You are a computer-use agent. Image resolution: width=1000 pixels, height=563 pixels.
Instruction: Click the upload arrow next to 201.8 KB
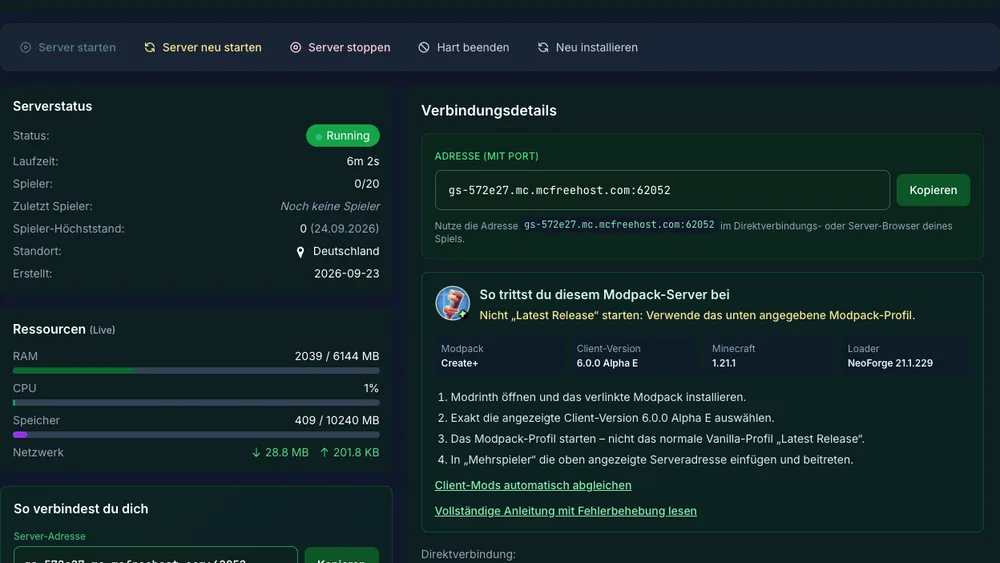[324, 452]
